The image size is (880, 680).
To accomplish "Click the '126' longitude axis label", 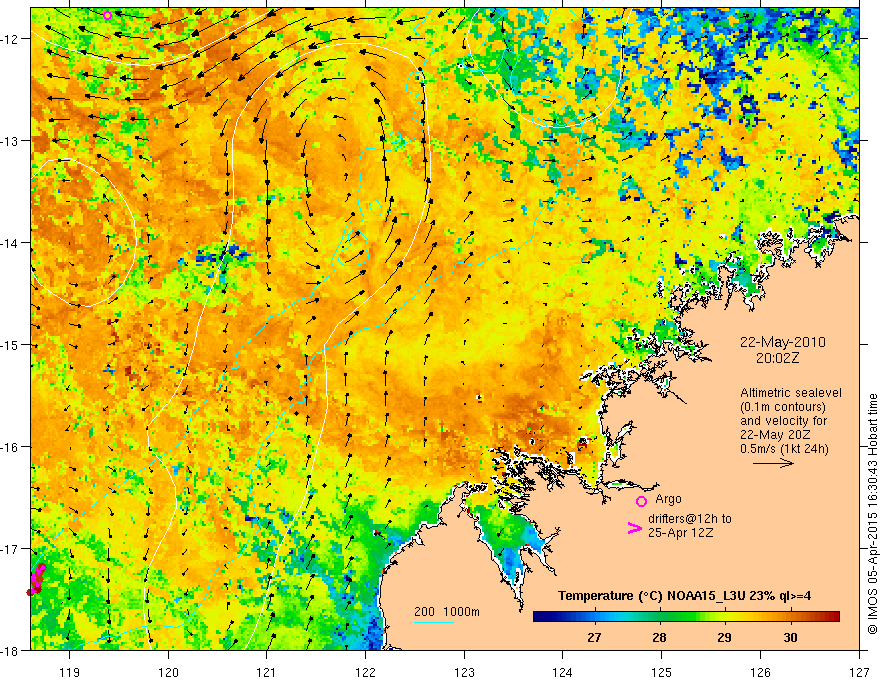I will tap(760, 672).
